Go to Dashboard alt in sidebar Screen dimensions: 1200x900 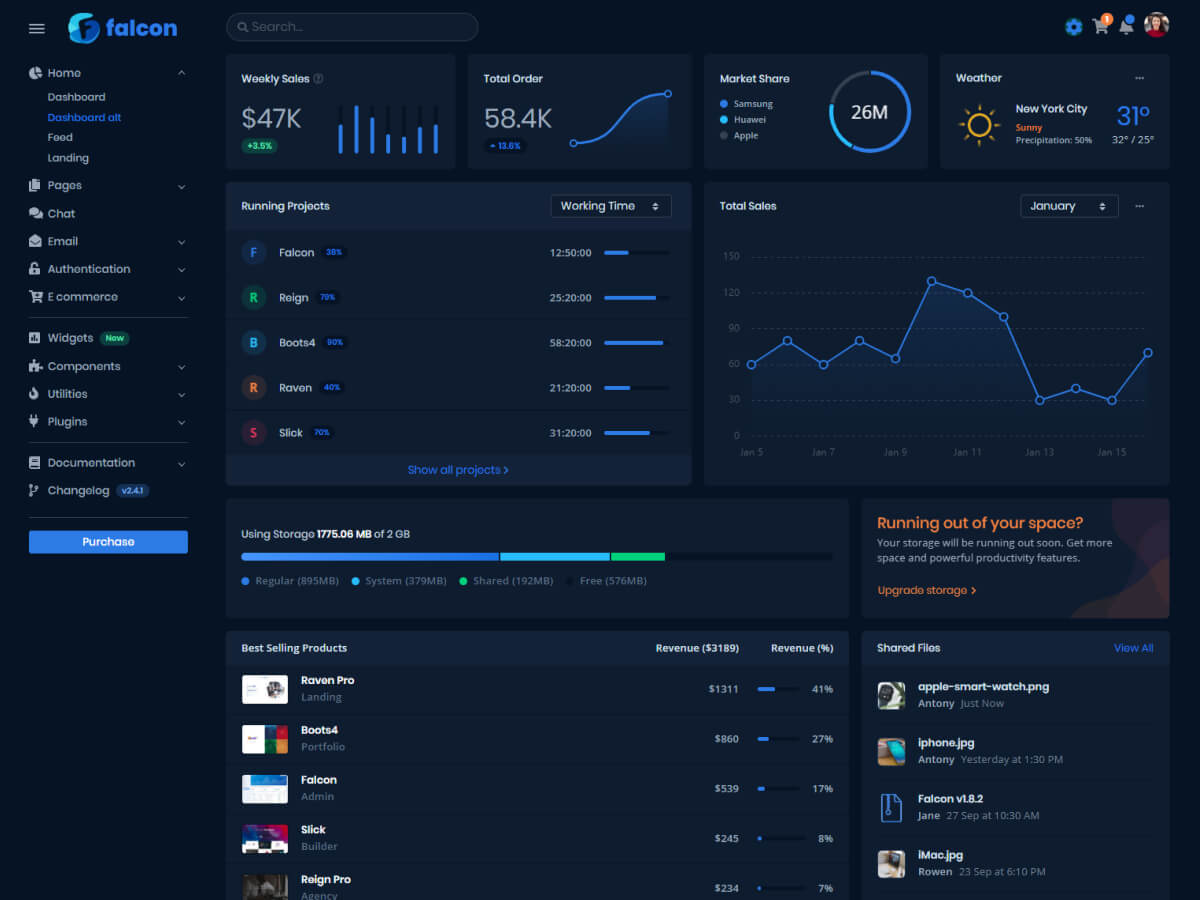(x=84, y=118)
